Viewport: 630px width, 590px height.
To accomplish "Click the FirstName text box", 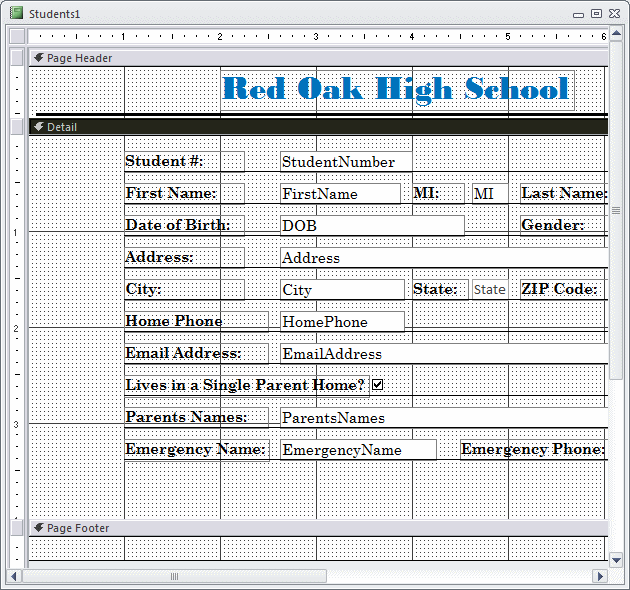I will coord(340,194).
